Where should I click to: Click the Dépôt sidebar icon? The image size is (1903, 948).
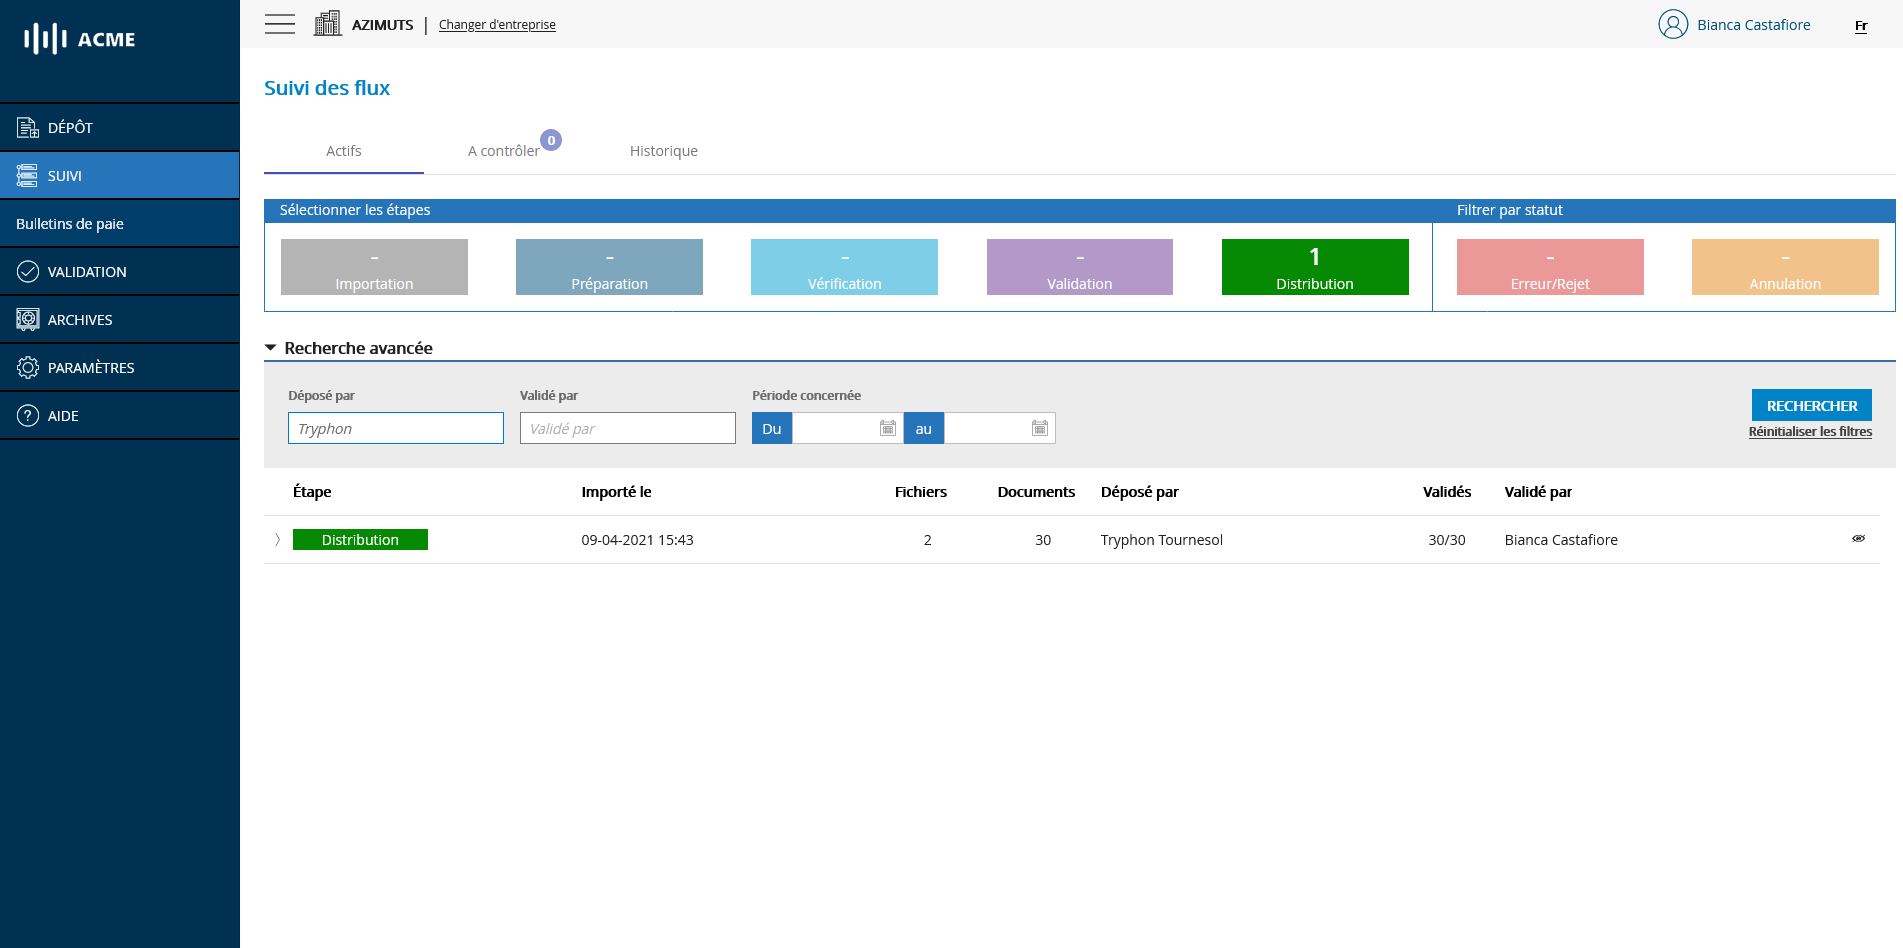(x=28, y=127)
